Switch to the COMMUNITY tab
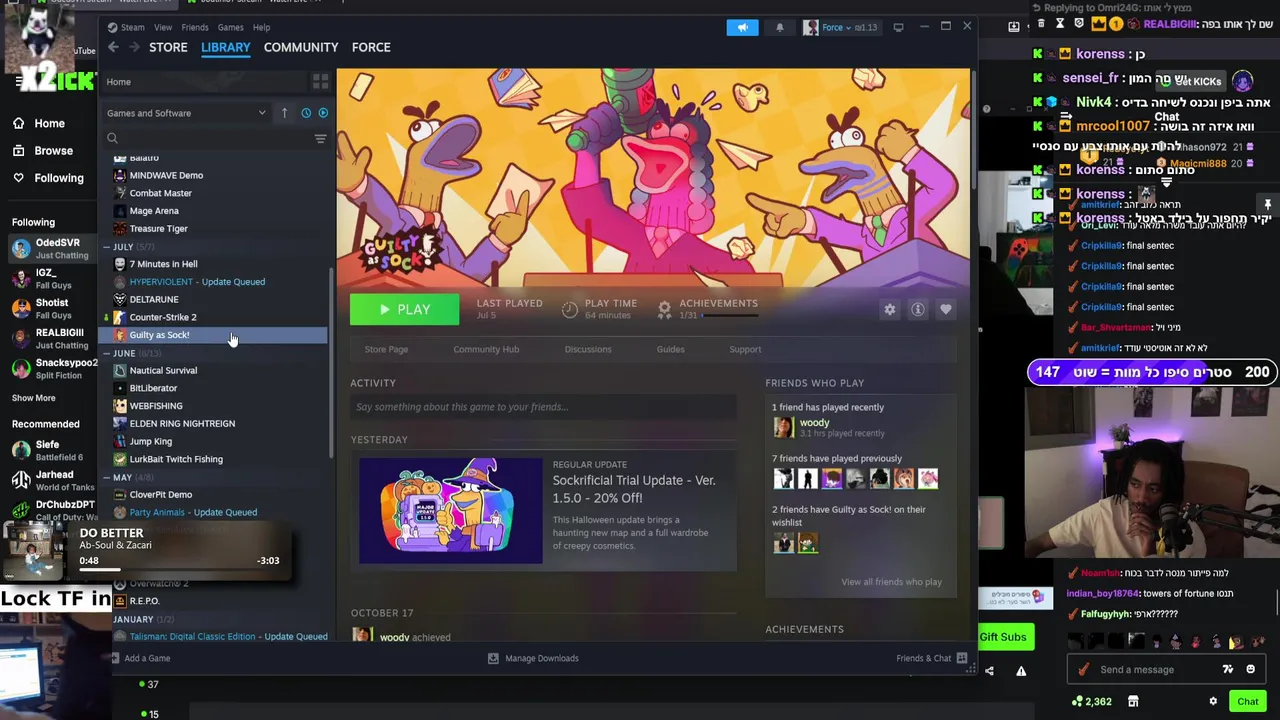The width and height of the screenshot is (1280, 720). click(x=301, y=47)
